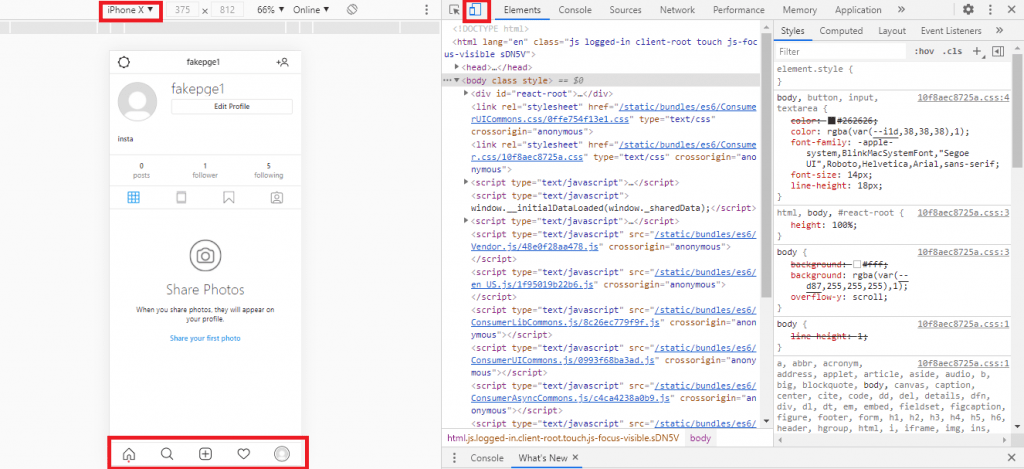
Task: Open the 66% zoom dropdown
Action: click(x=270, y=9)
